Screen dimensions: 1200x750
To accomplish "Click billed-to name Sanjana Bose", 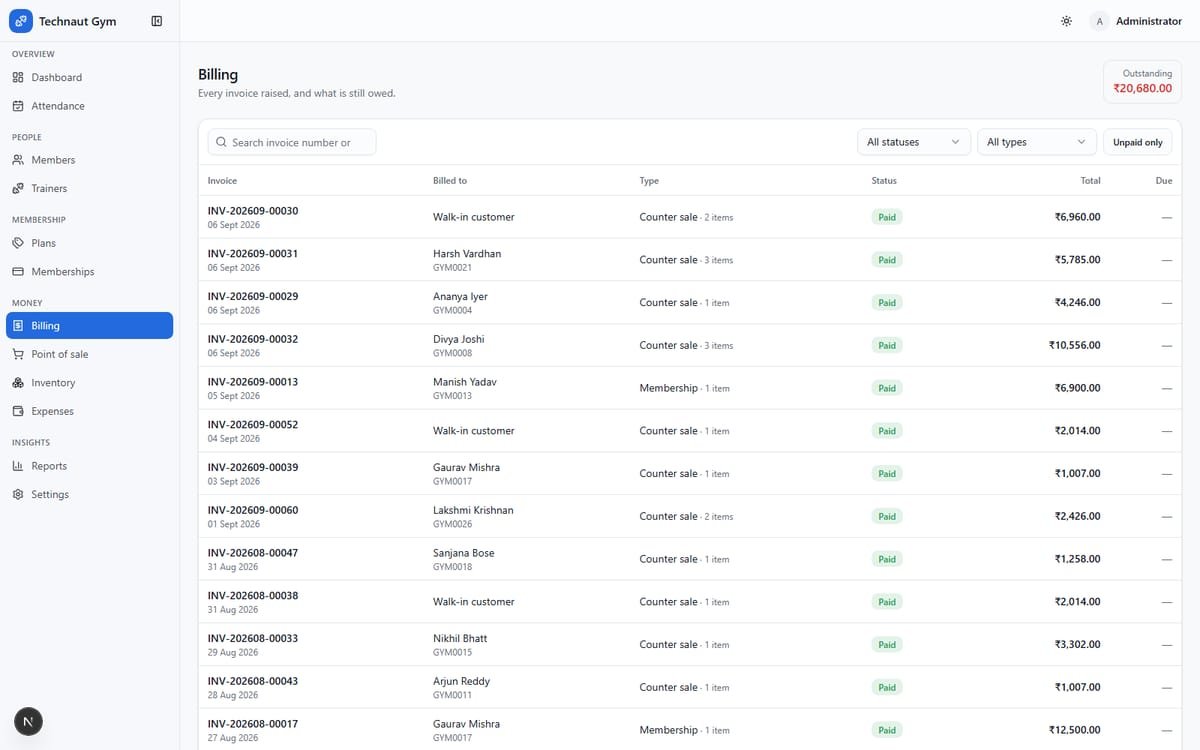I will (464, 553).
